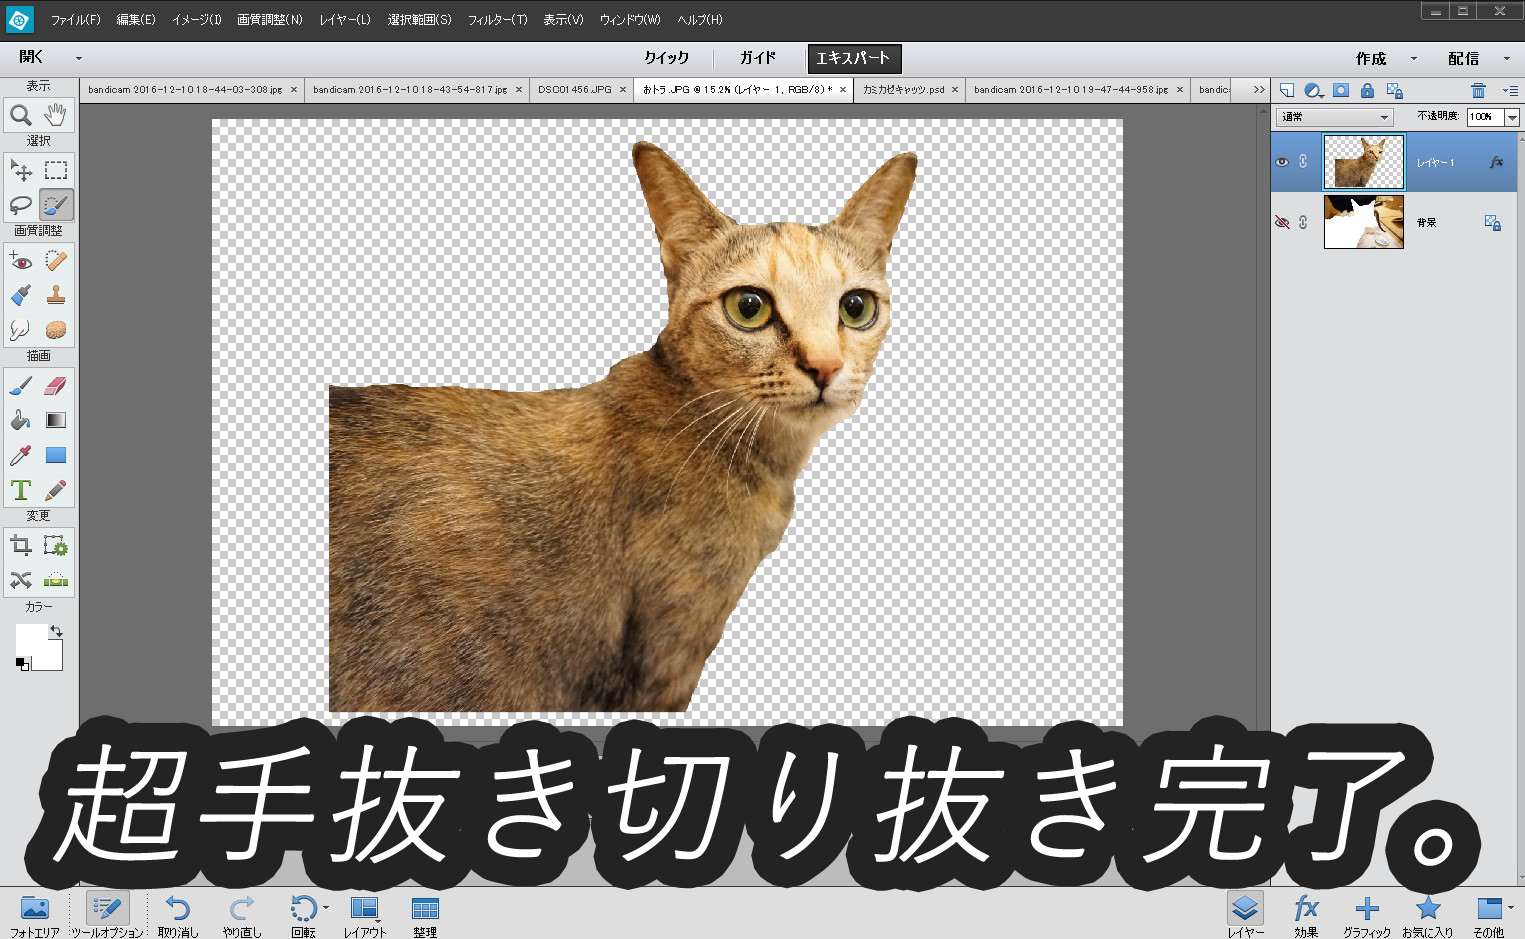The image size is (1525, 939).
Task: Select the Hand tool
Action: click(x=56, y=115)
